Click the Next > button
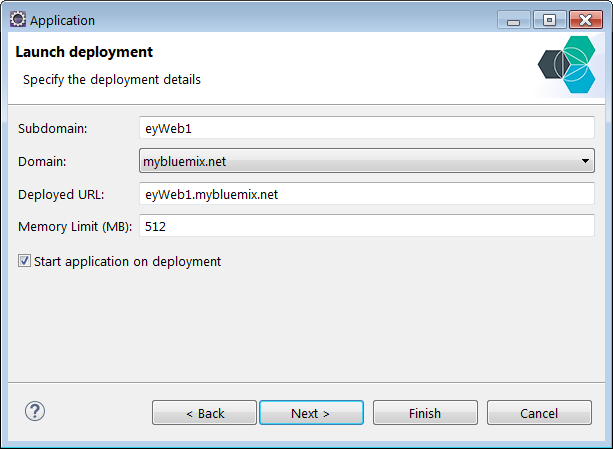613x449 pixels. click(x=311, y=413)
